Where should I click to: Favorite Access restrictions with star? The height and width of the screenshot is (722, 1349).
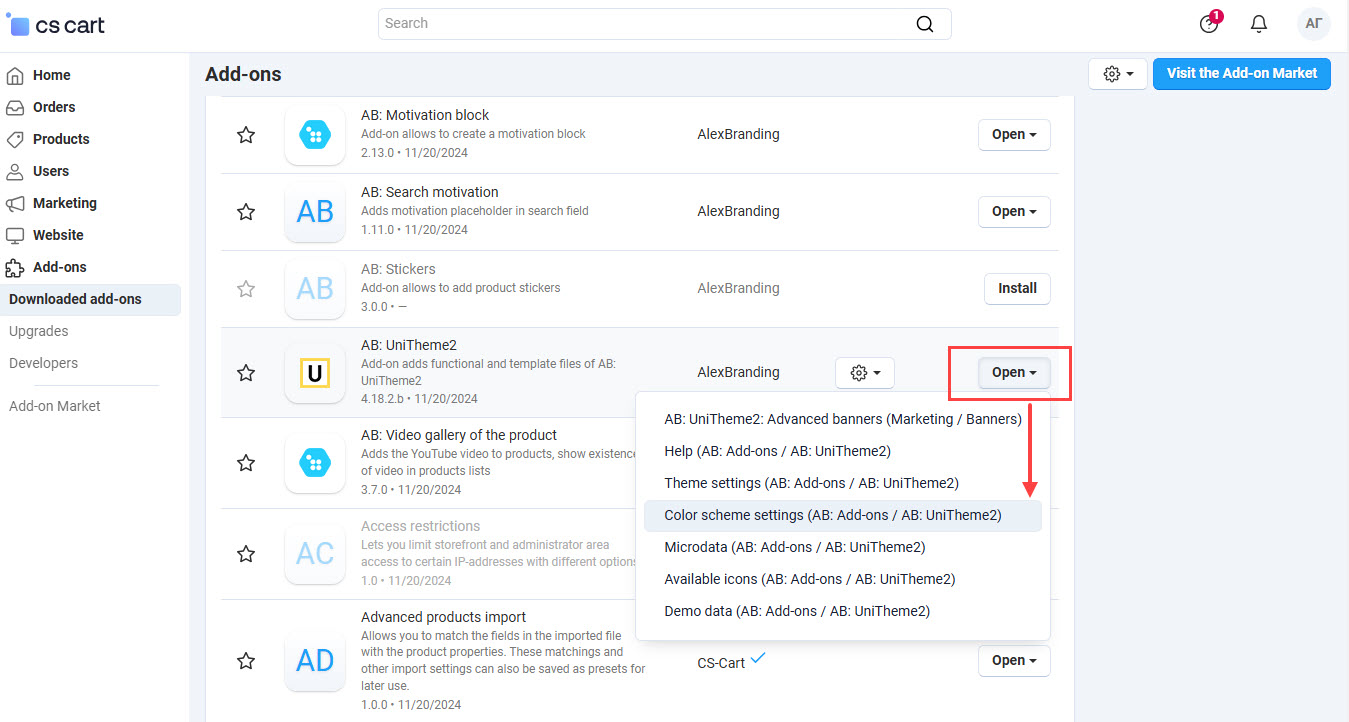click(245, 553)
